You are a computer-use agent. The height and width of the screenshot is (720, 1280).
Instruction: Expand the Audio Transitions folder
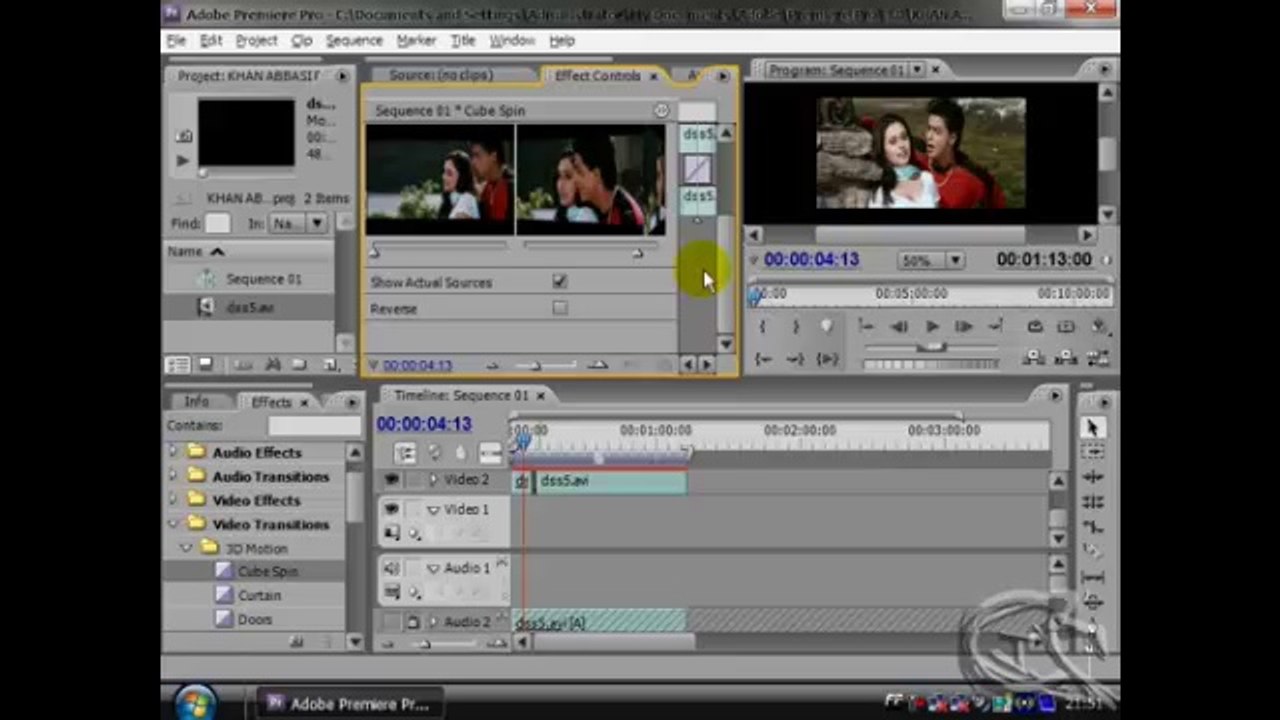click(172, 476)
